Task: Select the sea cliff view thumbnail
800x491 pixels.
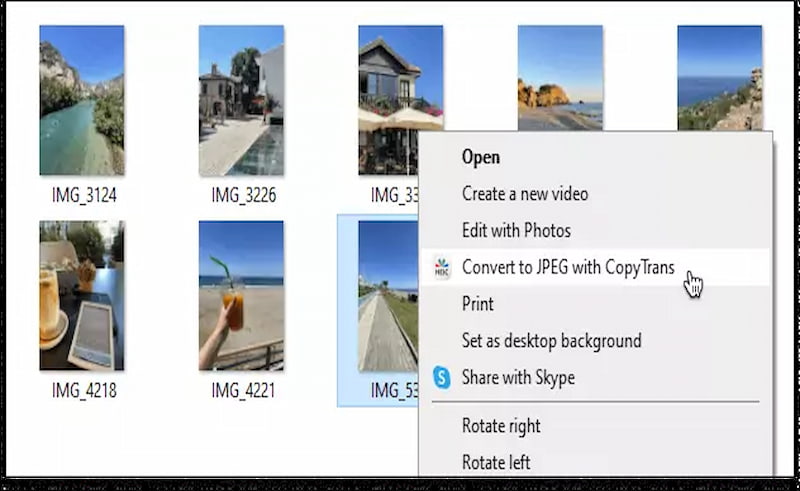Action: pyautogui.click(x=720, y=78)
